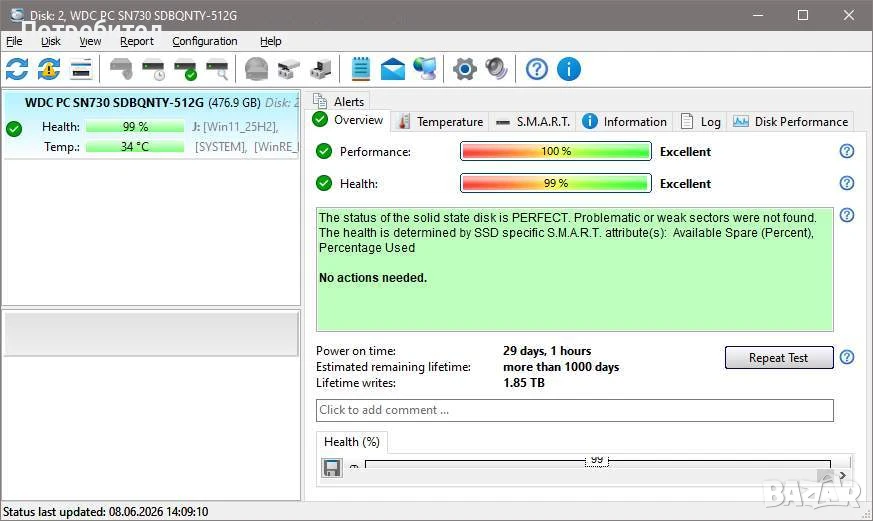Refresh disk status with the blue arrows icon
Viewport: 873px width, 521px height.
[17, 69]
